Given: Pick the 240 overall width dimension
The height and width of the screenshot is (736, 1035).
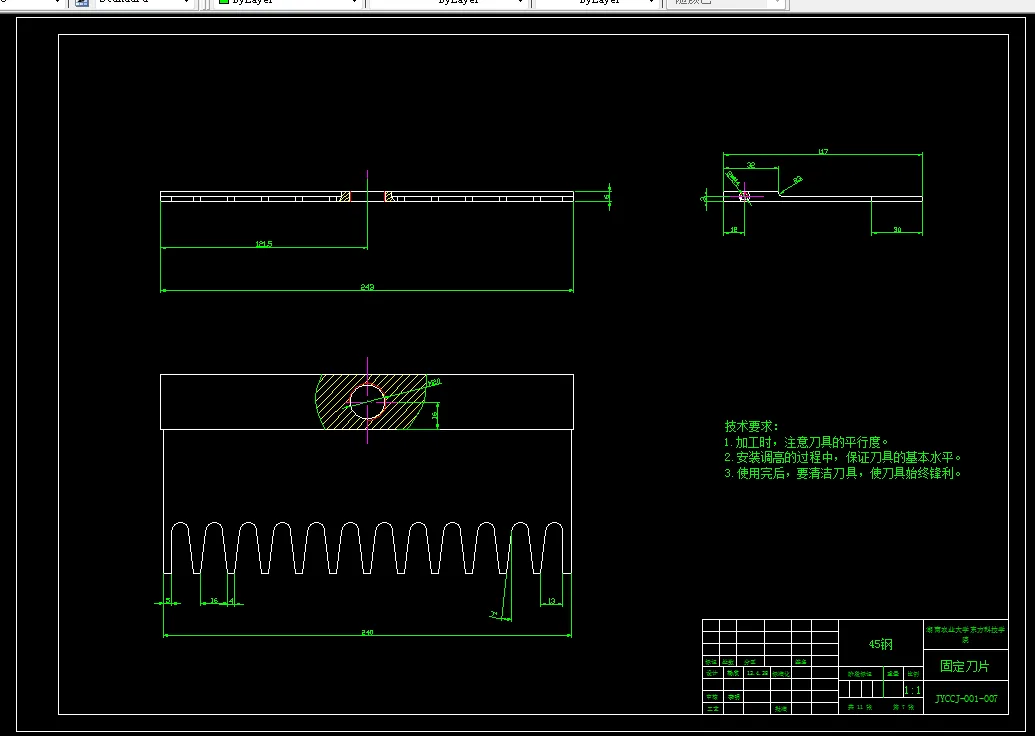Looking at the screenshot, I should [x=367, y=631].
